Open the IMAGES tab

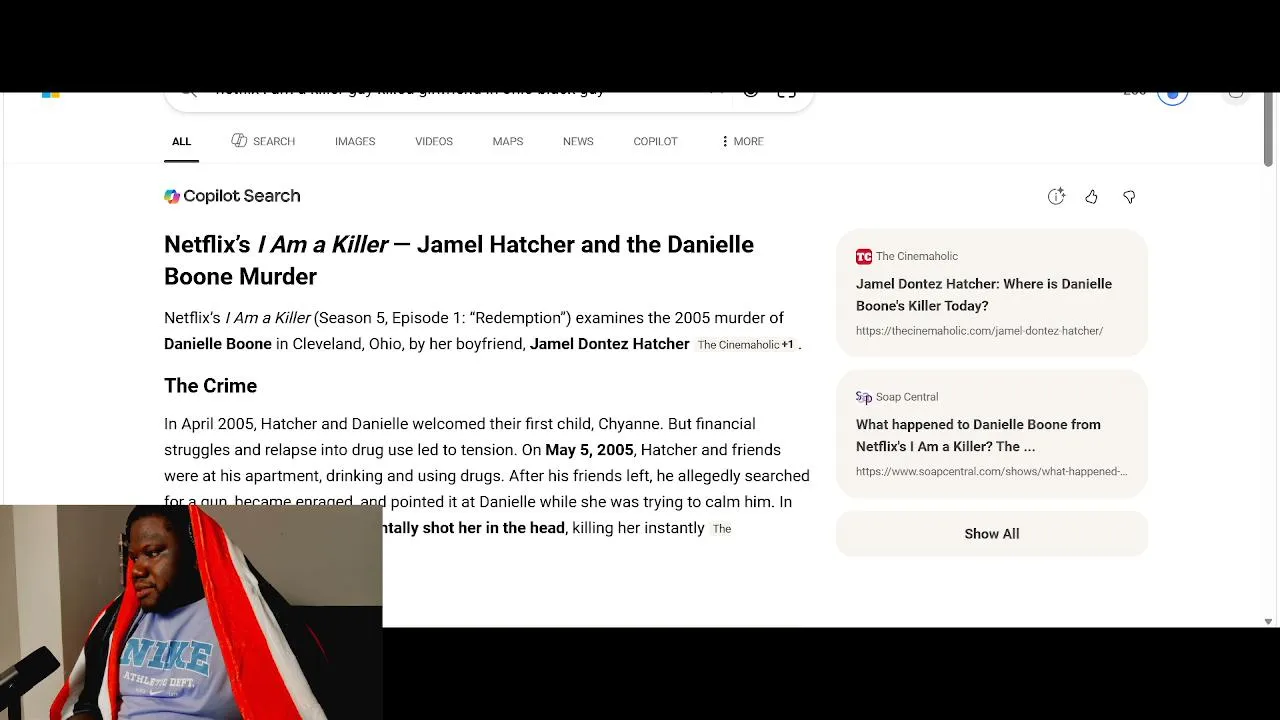(355, 141)
